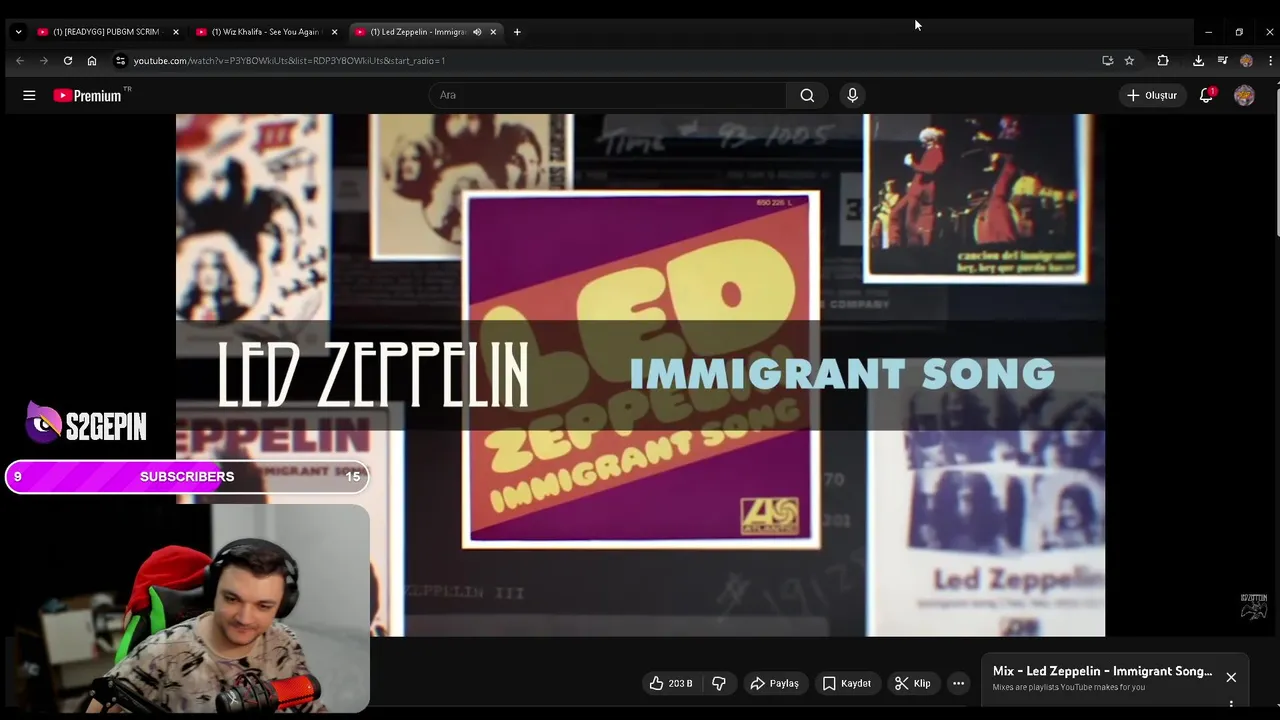
Task: Close the Led Zeppelin tab
Action: (493, 32)
